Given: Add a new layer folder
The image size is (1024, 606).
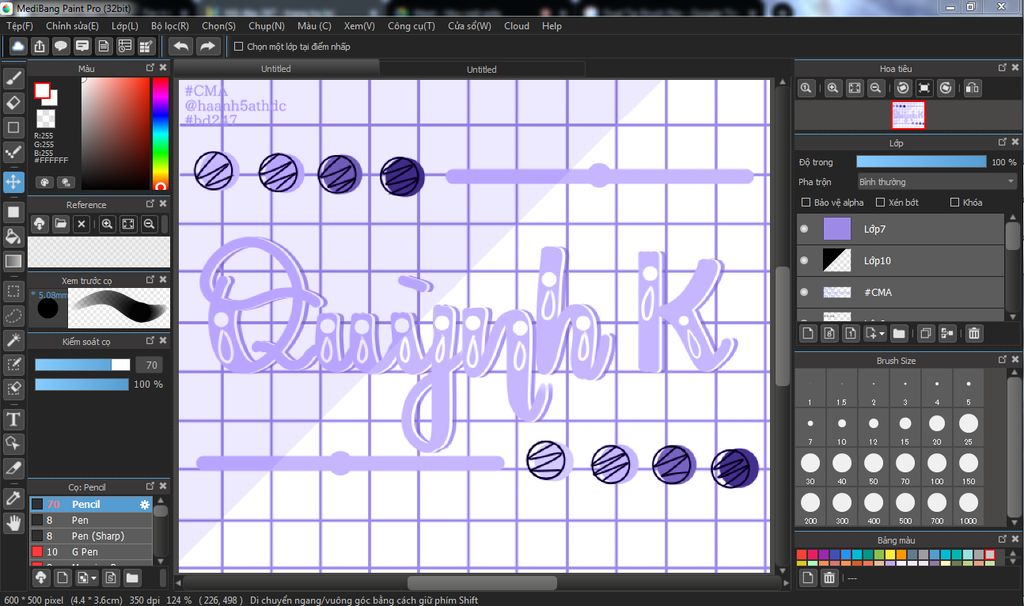Looking at the screenshot, I should [899, 334].
